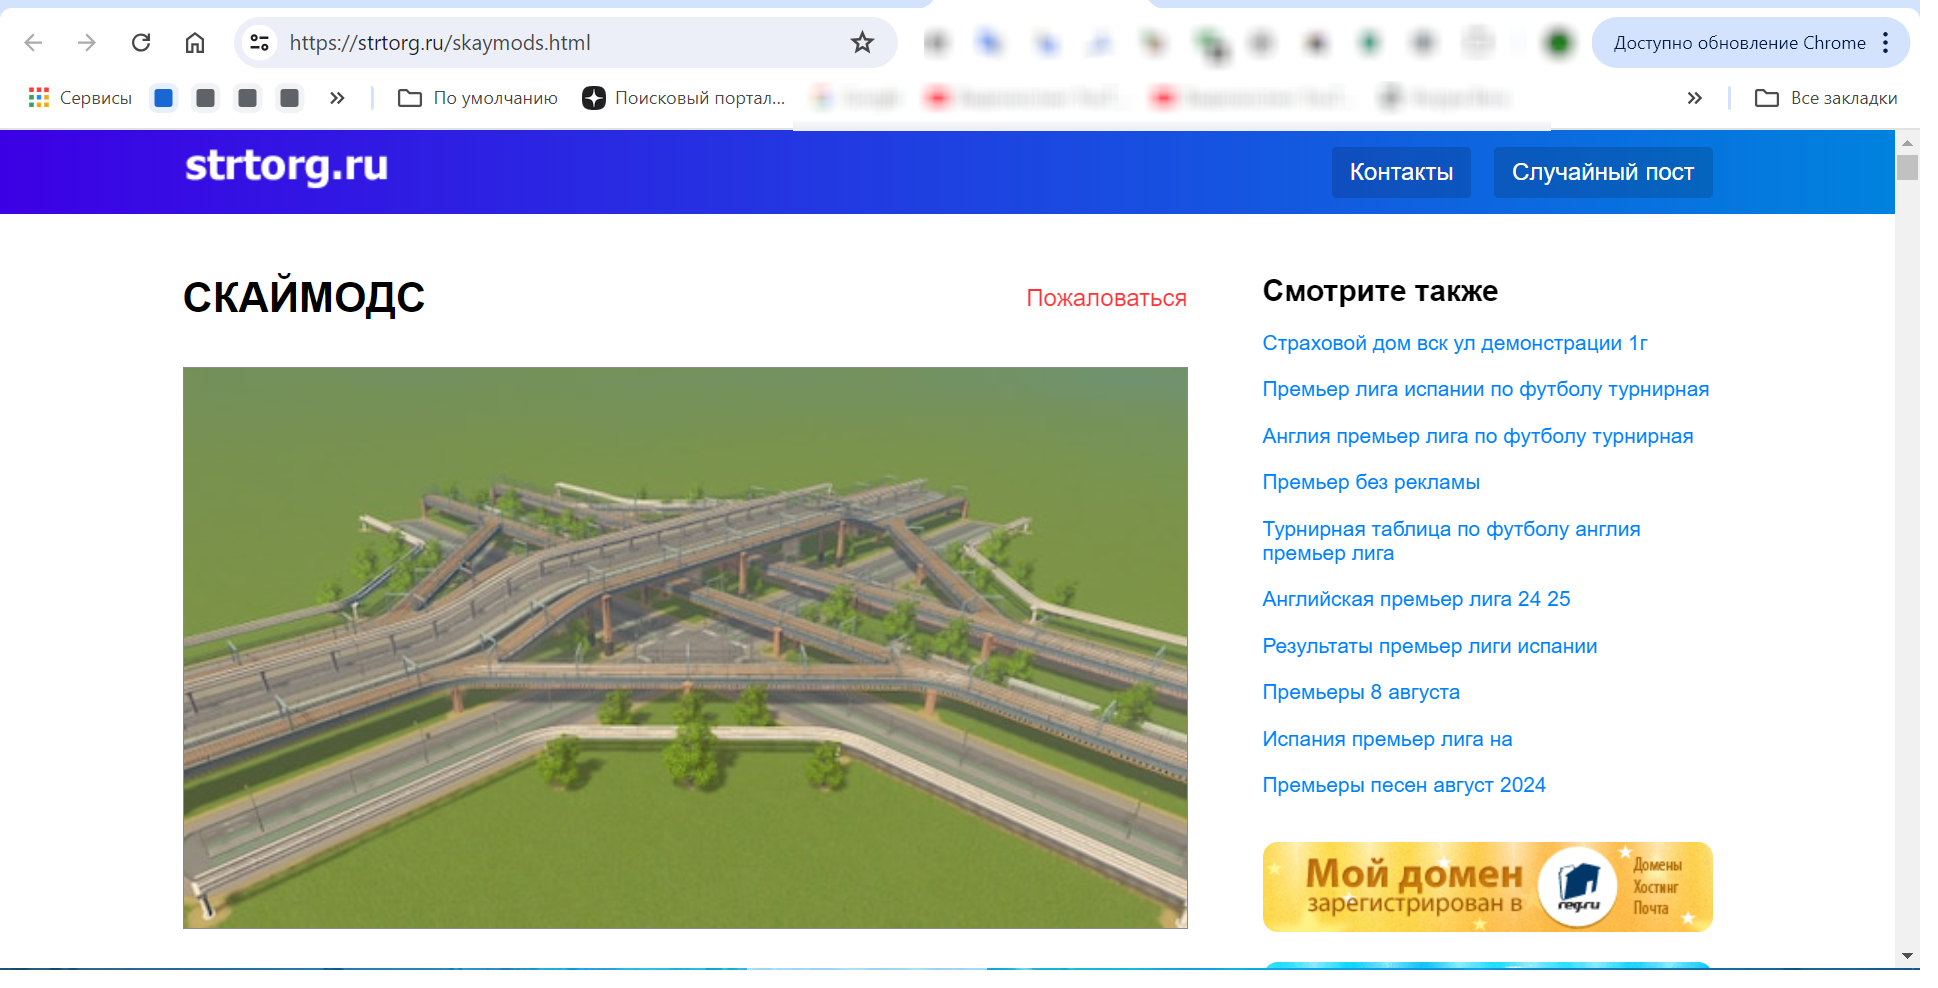This screenshot has height=988, width=1938.
Task: Open the highway interchange image
Action: (x=685, y=648)
